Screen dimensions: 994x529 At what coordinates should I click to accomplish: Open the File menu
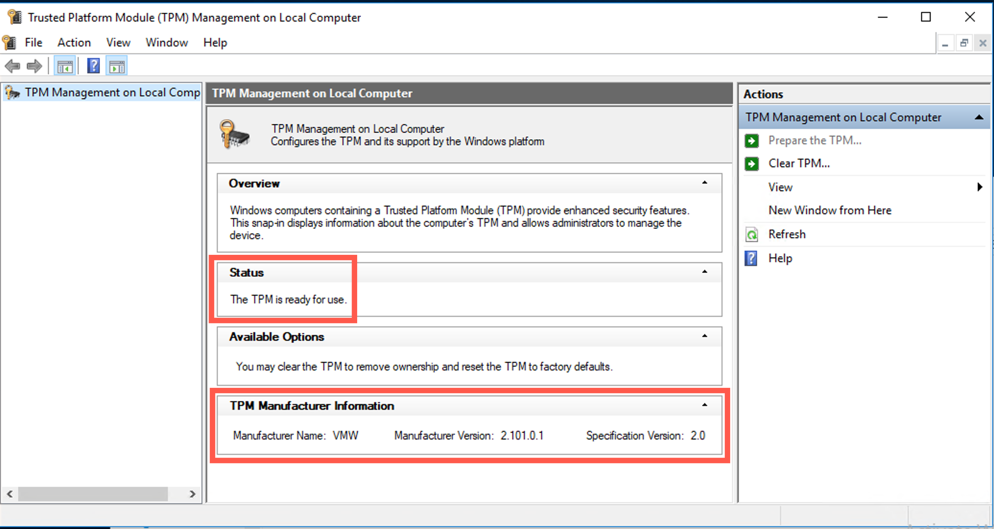click(x=33, y=43)
